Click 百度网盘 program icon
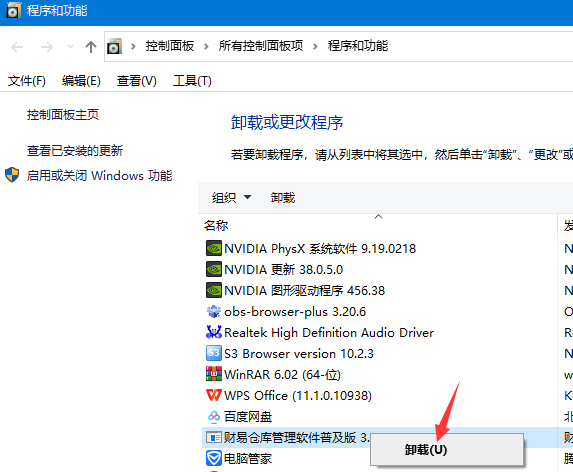 pos(214,416)
